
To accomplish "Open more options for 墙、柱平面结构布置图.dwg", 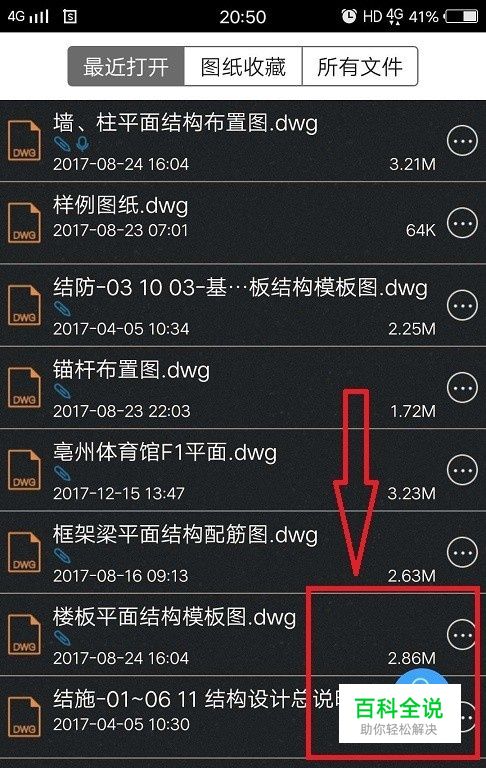I will [x=462, y=141].
